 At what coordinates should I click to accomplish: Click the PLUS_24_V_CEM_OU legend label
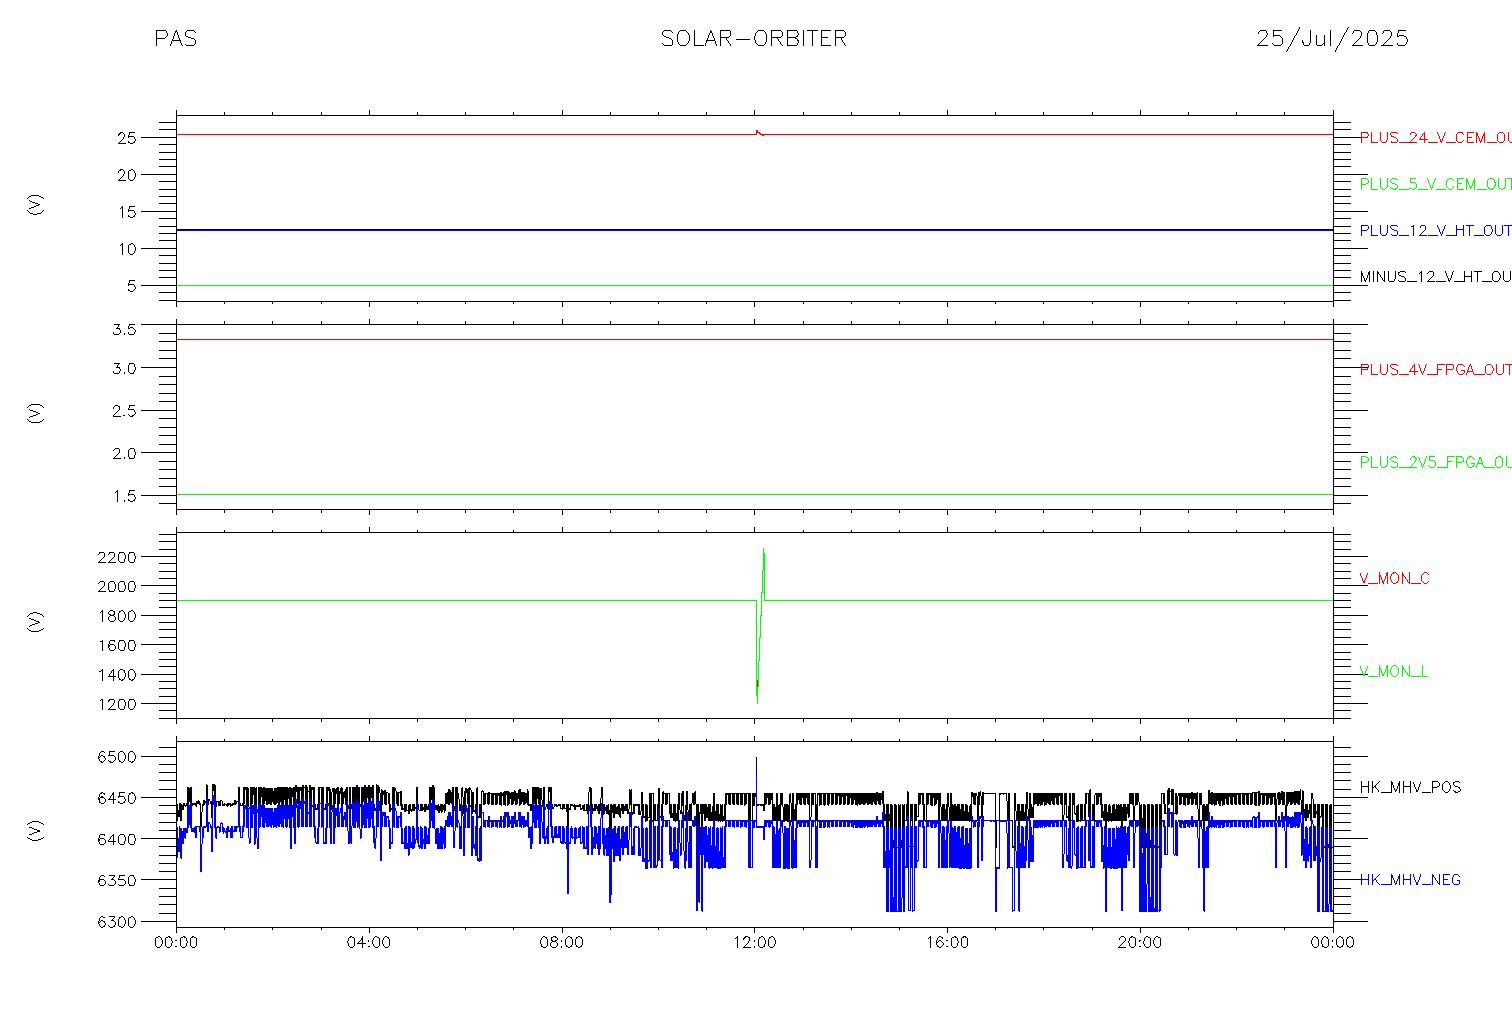tap(1435, 138)
